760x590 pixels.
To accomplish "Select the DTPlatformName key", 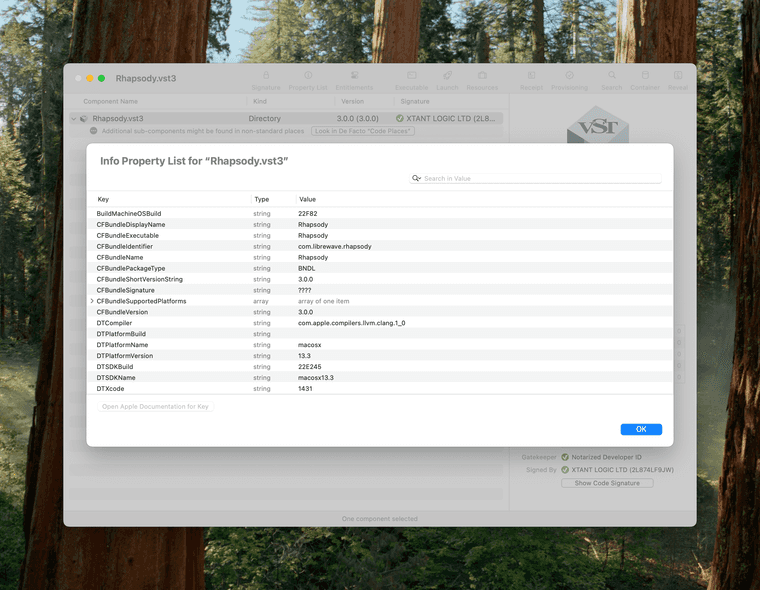I will [122, 345].
